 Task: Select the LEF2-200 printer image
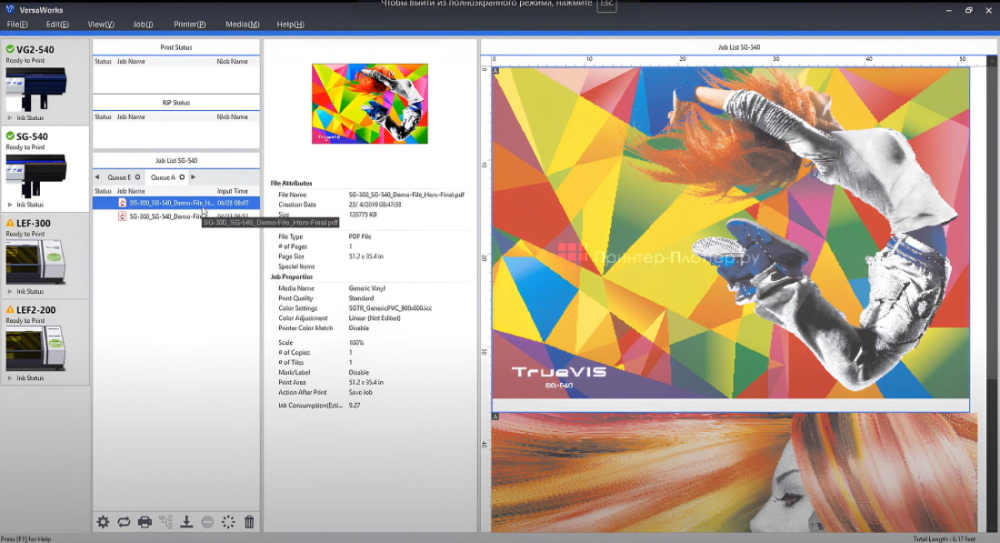(36, 345)
